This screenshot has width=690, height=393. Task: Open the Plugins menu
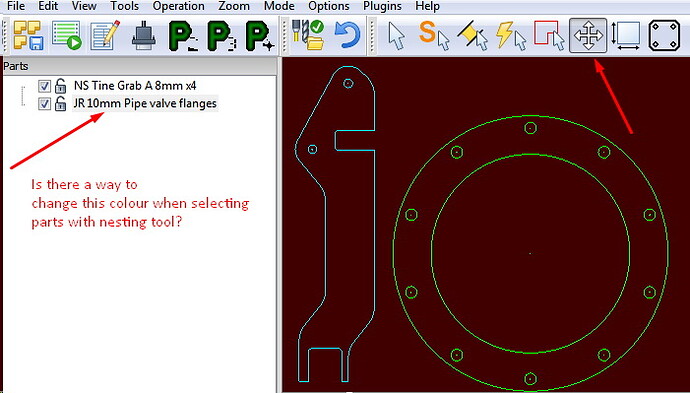[382, 6]
